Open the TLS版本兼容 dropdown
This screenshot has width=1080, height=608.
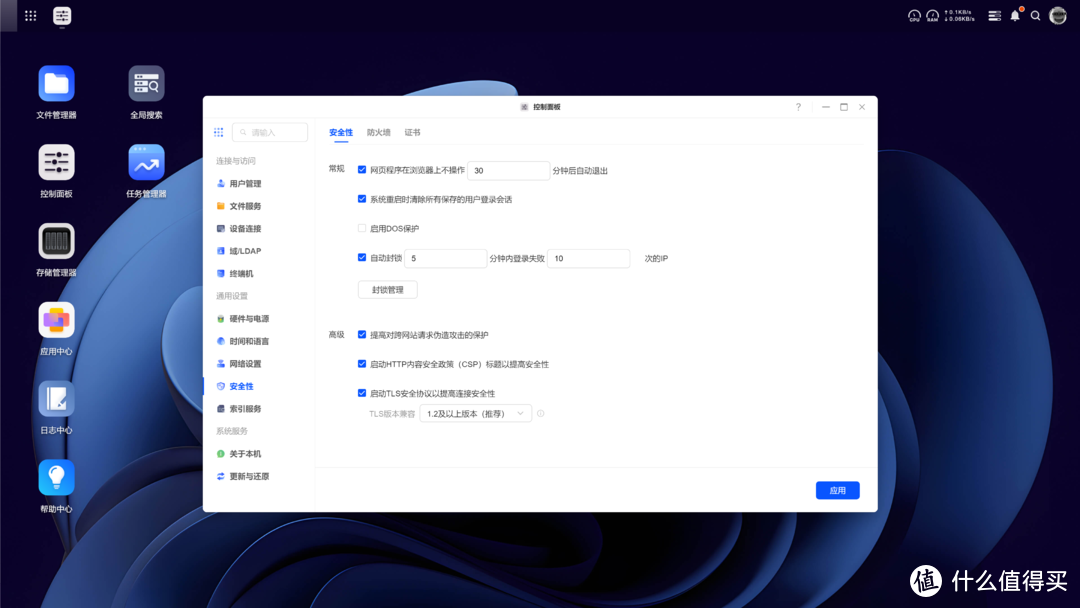pos(476,412)
